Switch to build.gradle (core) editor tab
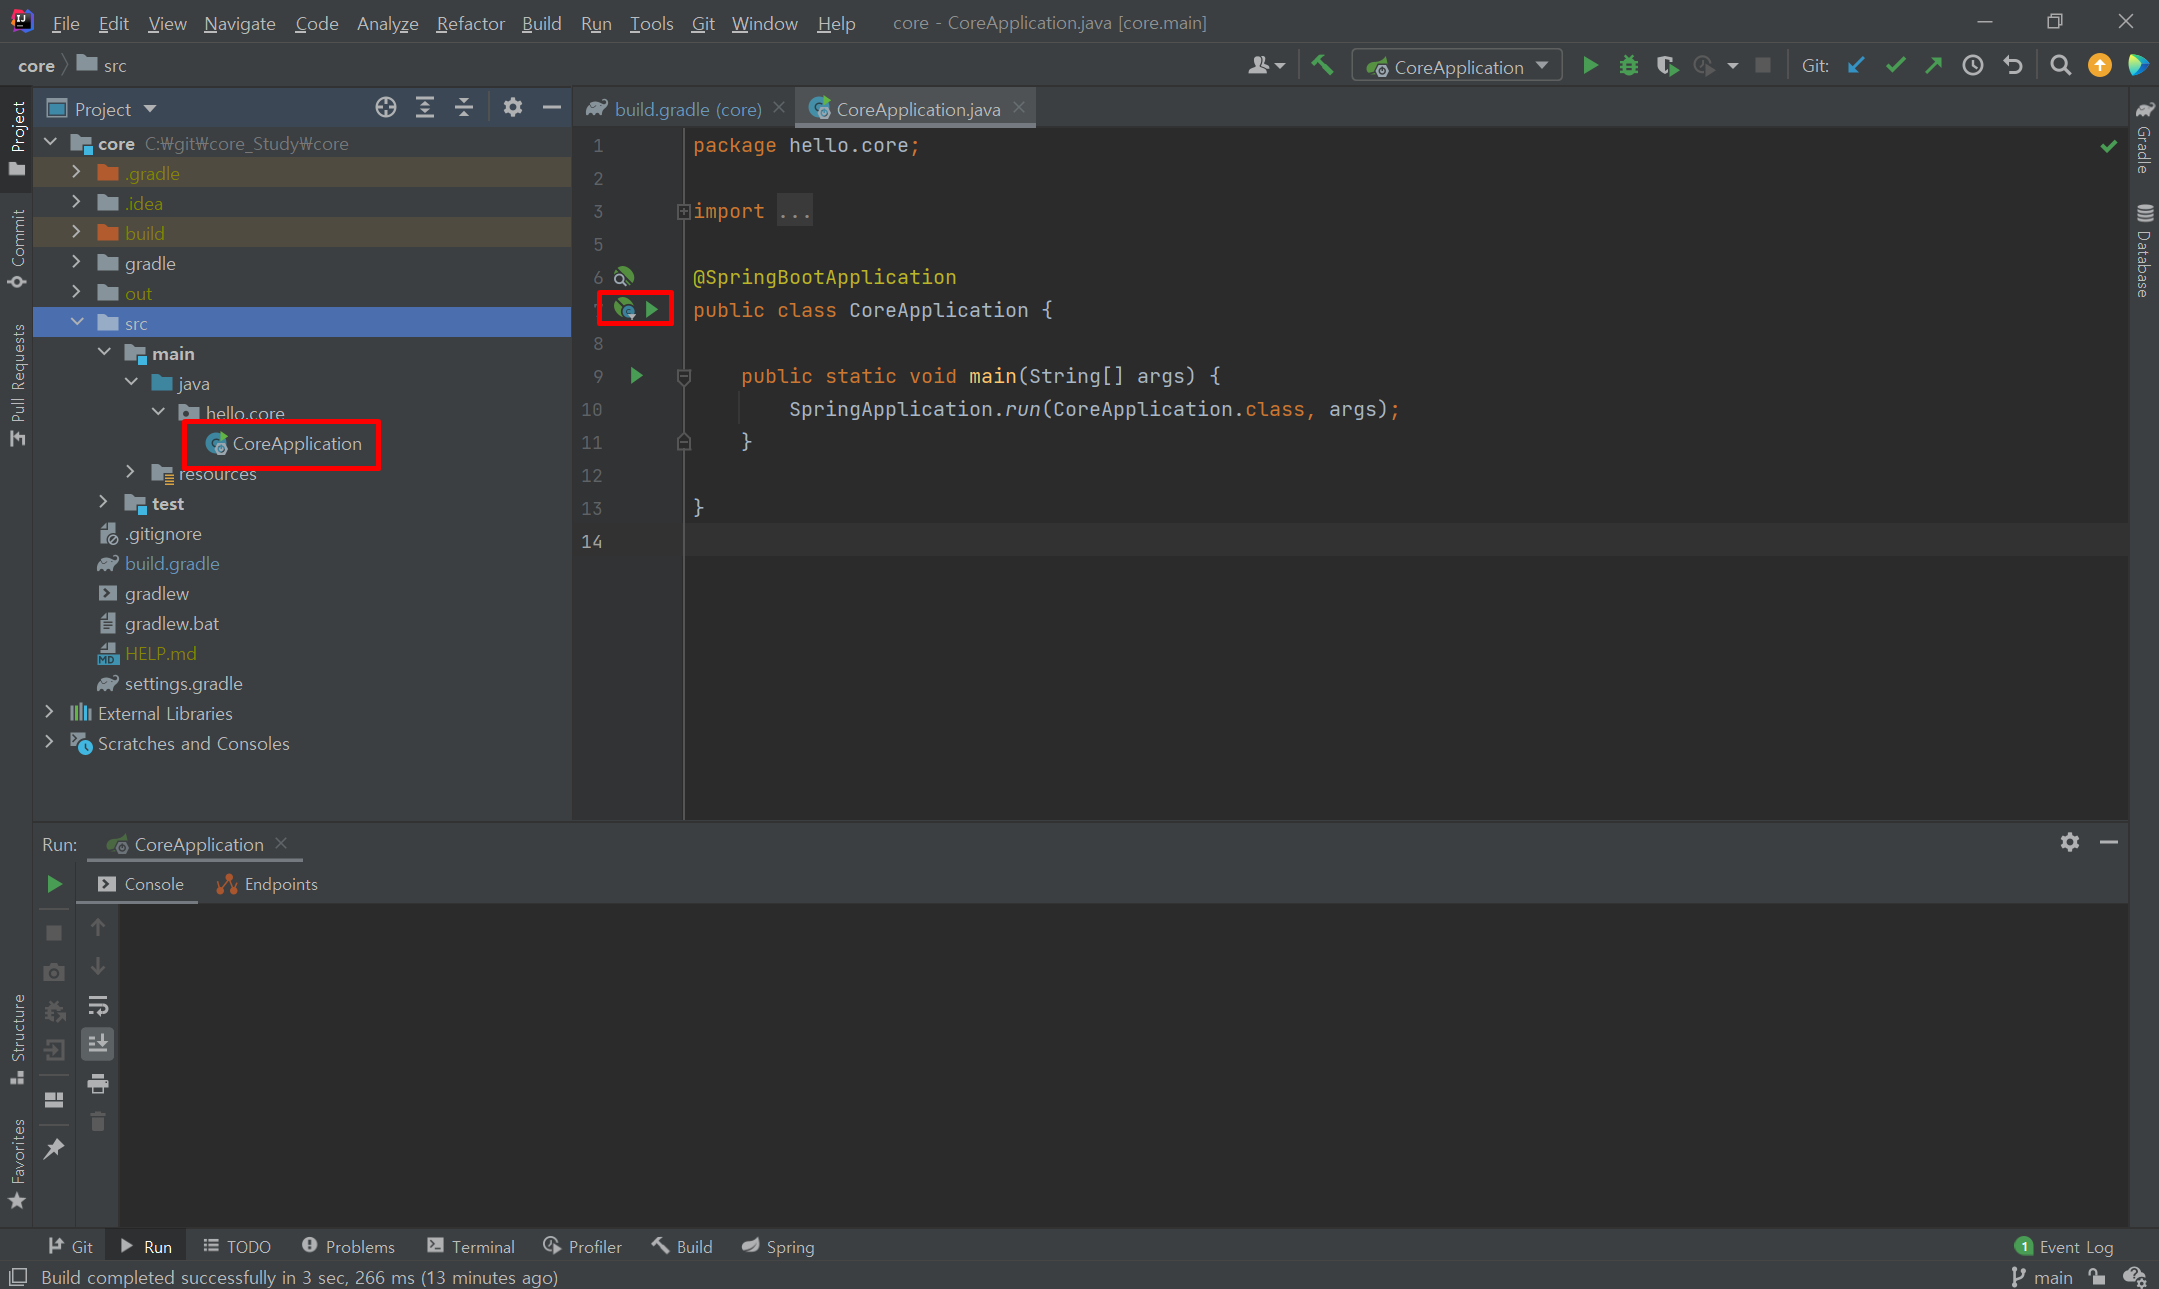The height and width of the screenshot is (1289, 2159). (686, 109)
